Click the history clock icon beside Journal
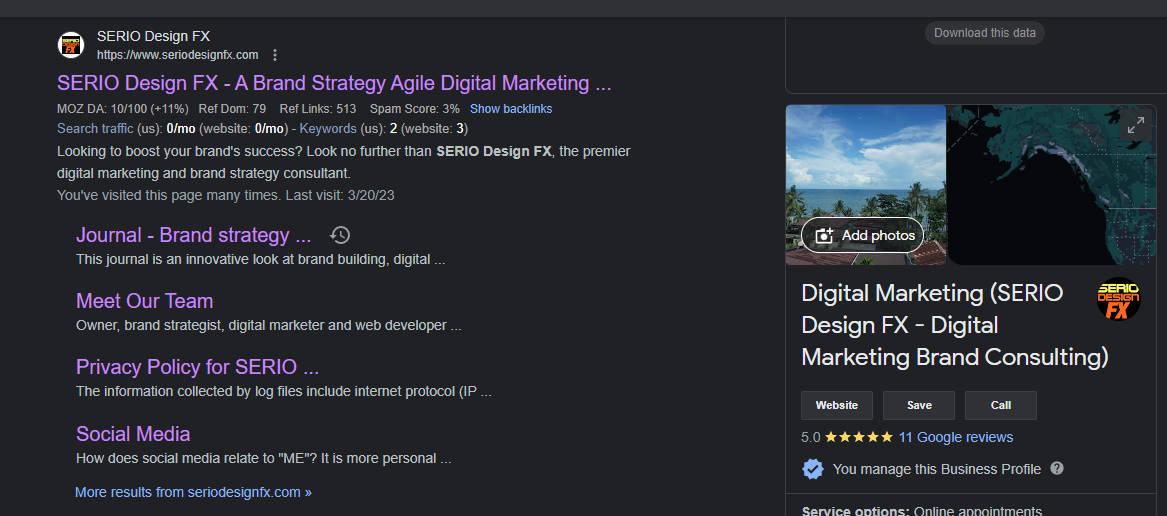The image size is (1167, 516). pyautogui.click(x=339, y=235)
